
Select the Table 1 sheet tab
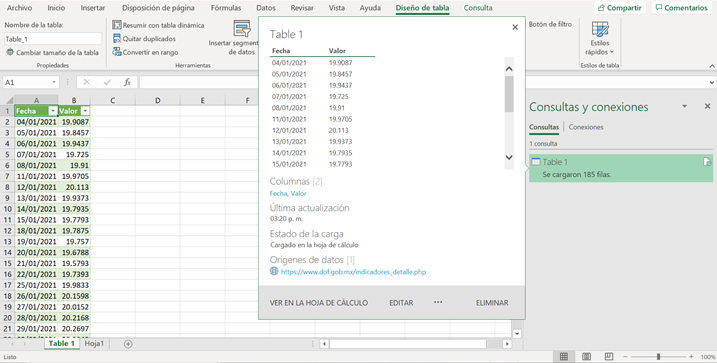61,344
